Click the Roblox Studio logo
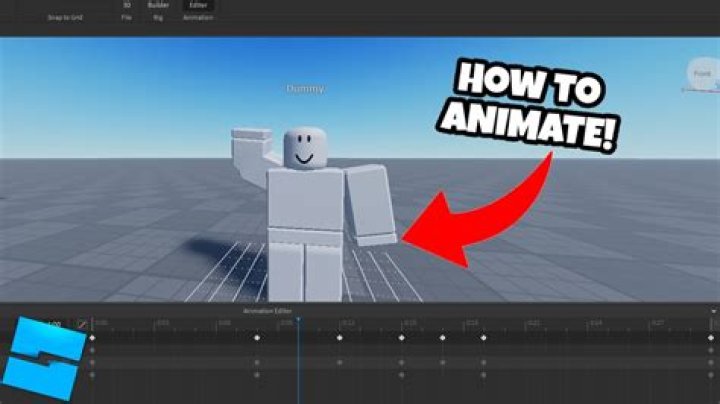Viewport: 720px width, 404px height. click(x=41, y=363)
